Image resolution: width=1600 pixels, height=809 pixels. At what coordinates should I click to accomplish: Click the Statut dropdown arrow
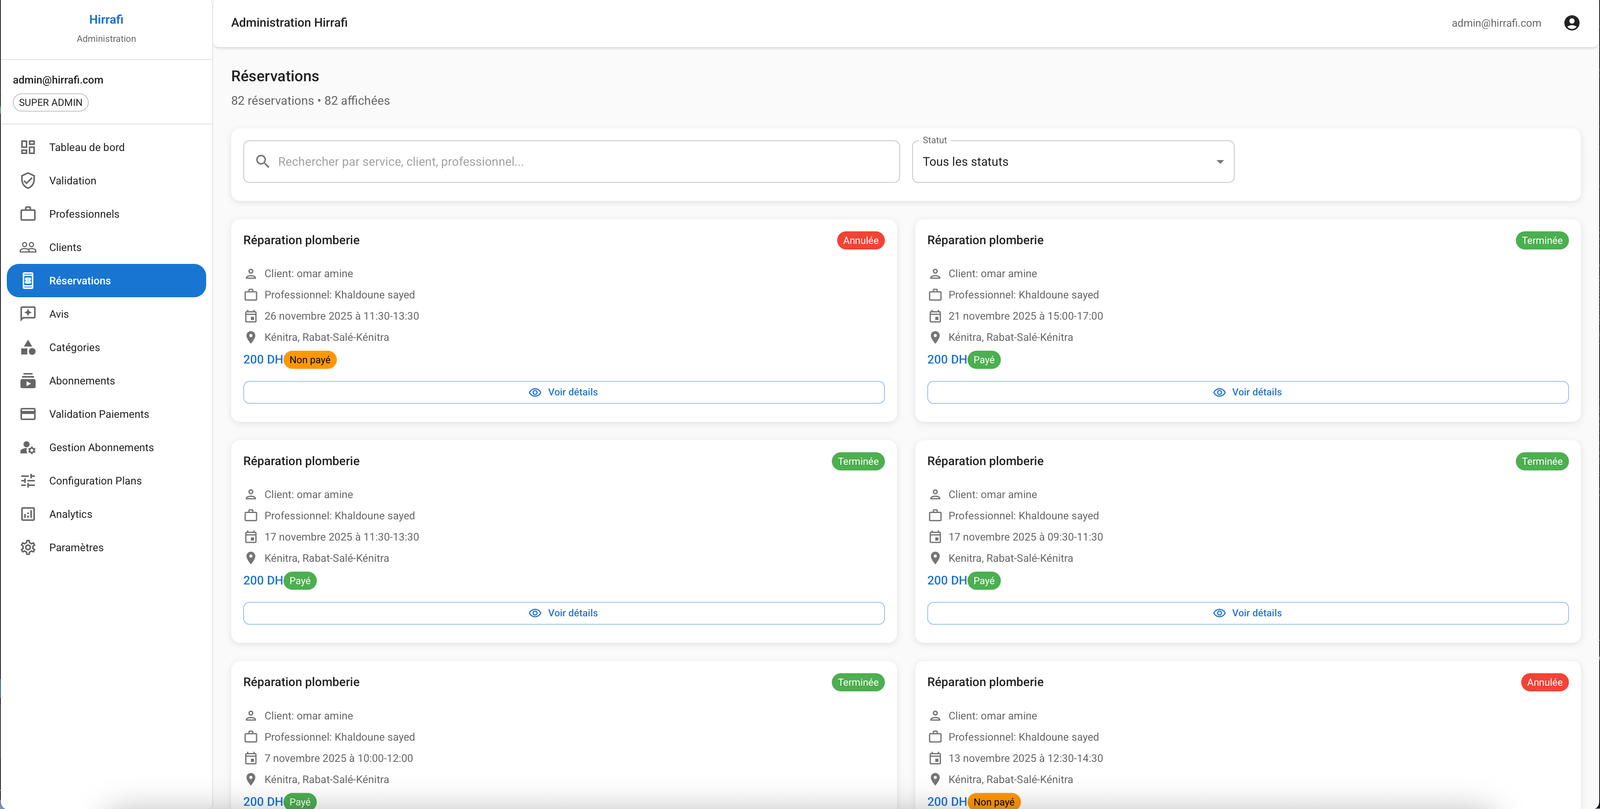[x=1219, y=162]
